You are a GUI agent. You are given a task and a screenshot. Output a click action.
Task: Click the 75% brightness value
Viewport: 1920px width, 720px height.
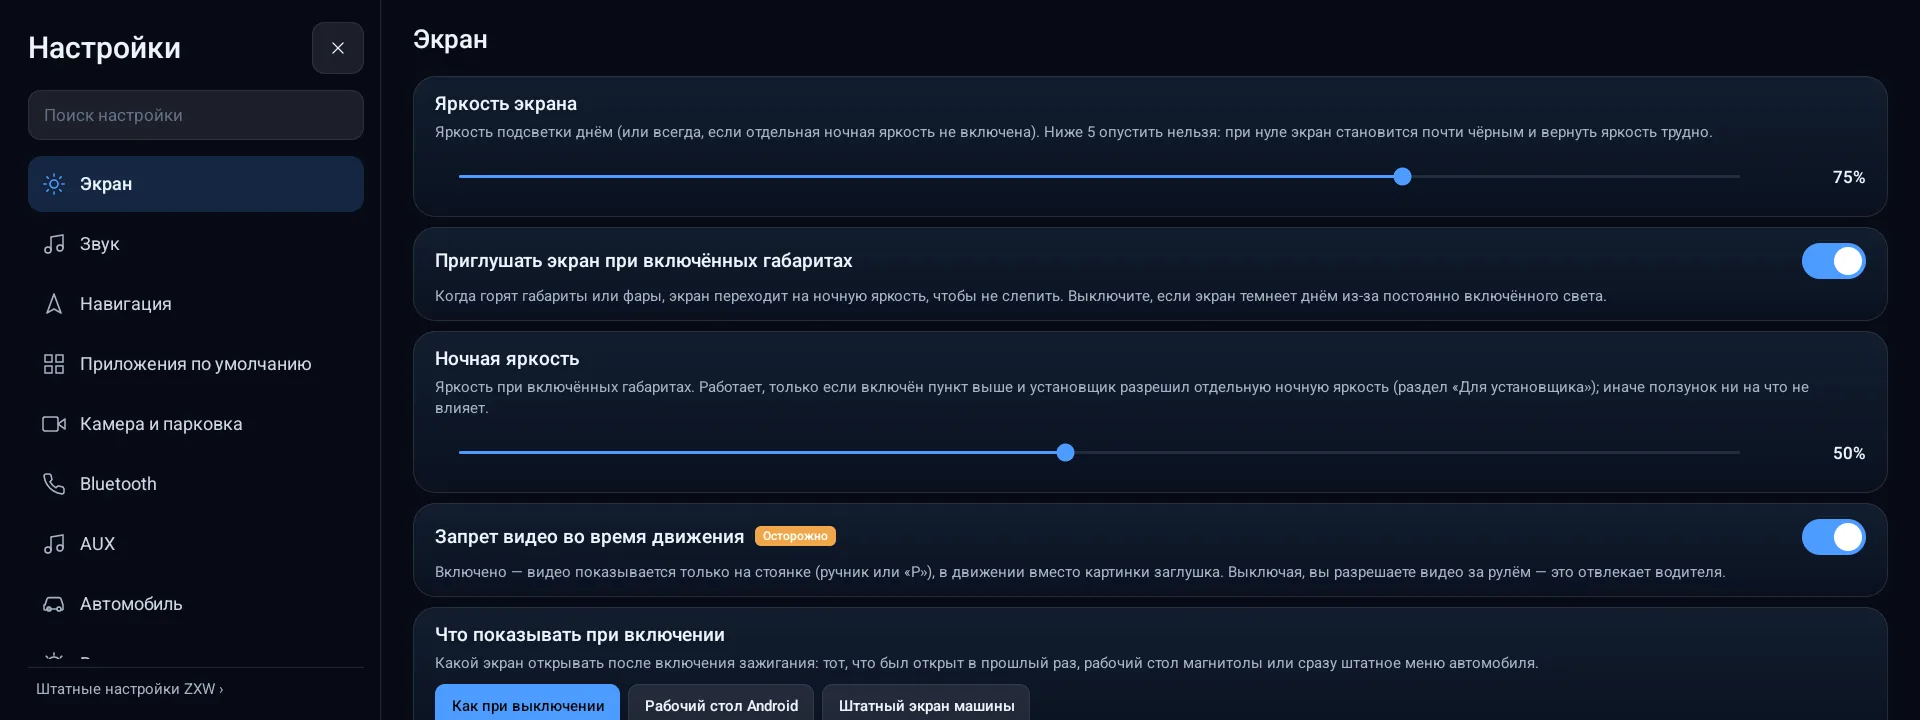pyautogui.click(x=1848, y=177)
